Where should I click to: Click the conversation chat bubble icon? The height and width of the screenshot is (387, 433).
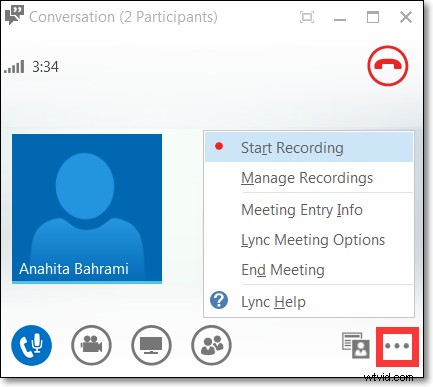(x=14, y=16)
